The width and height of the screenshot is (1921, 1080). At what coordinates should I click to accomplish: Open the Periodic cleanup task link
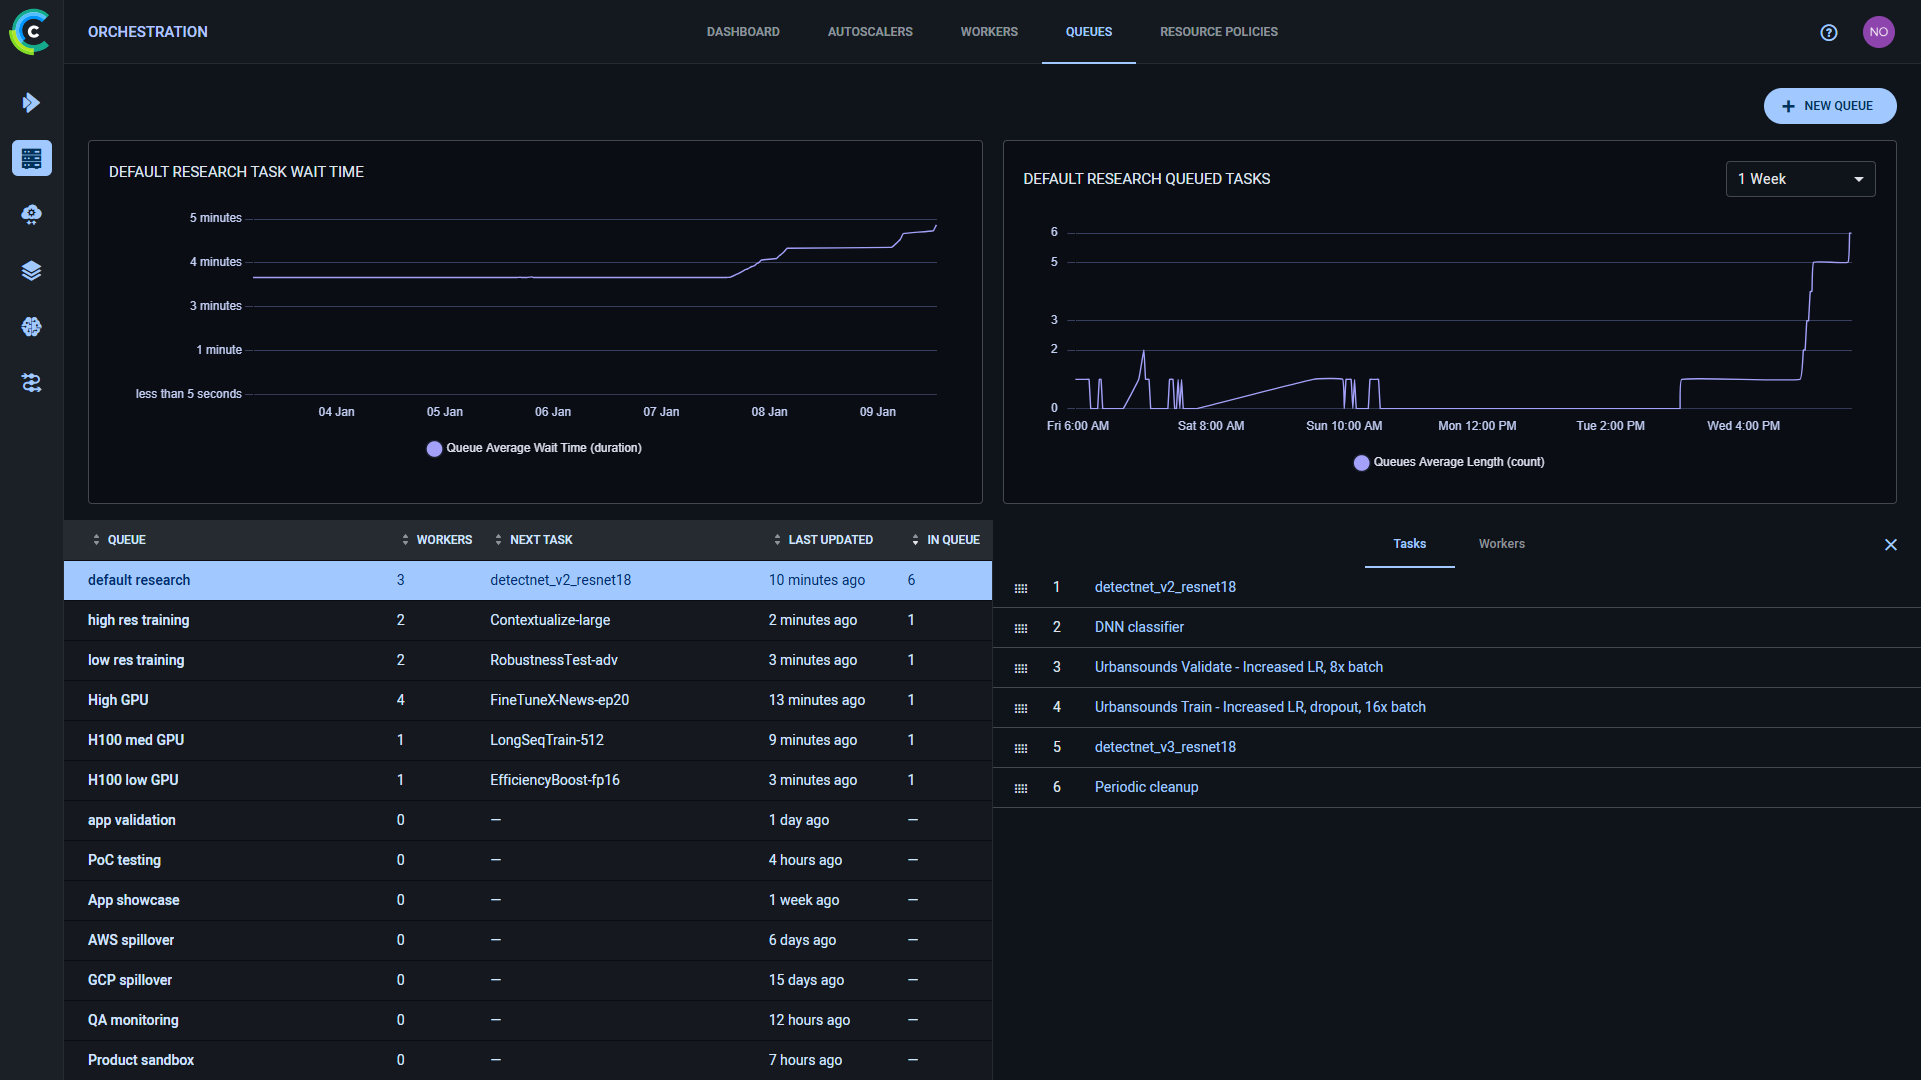(1146, 787)
